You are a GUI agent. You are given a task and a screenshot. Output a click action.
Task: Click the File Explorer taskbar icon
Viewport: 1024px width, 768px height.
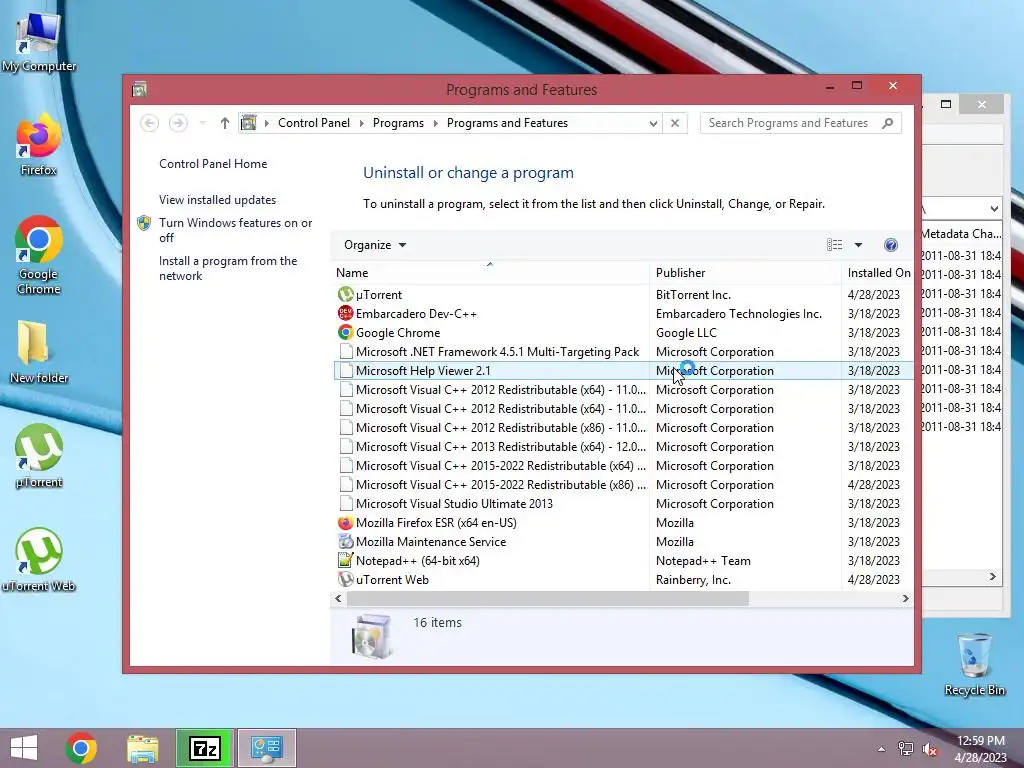point(143,748)
